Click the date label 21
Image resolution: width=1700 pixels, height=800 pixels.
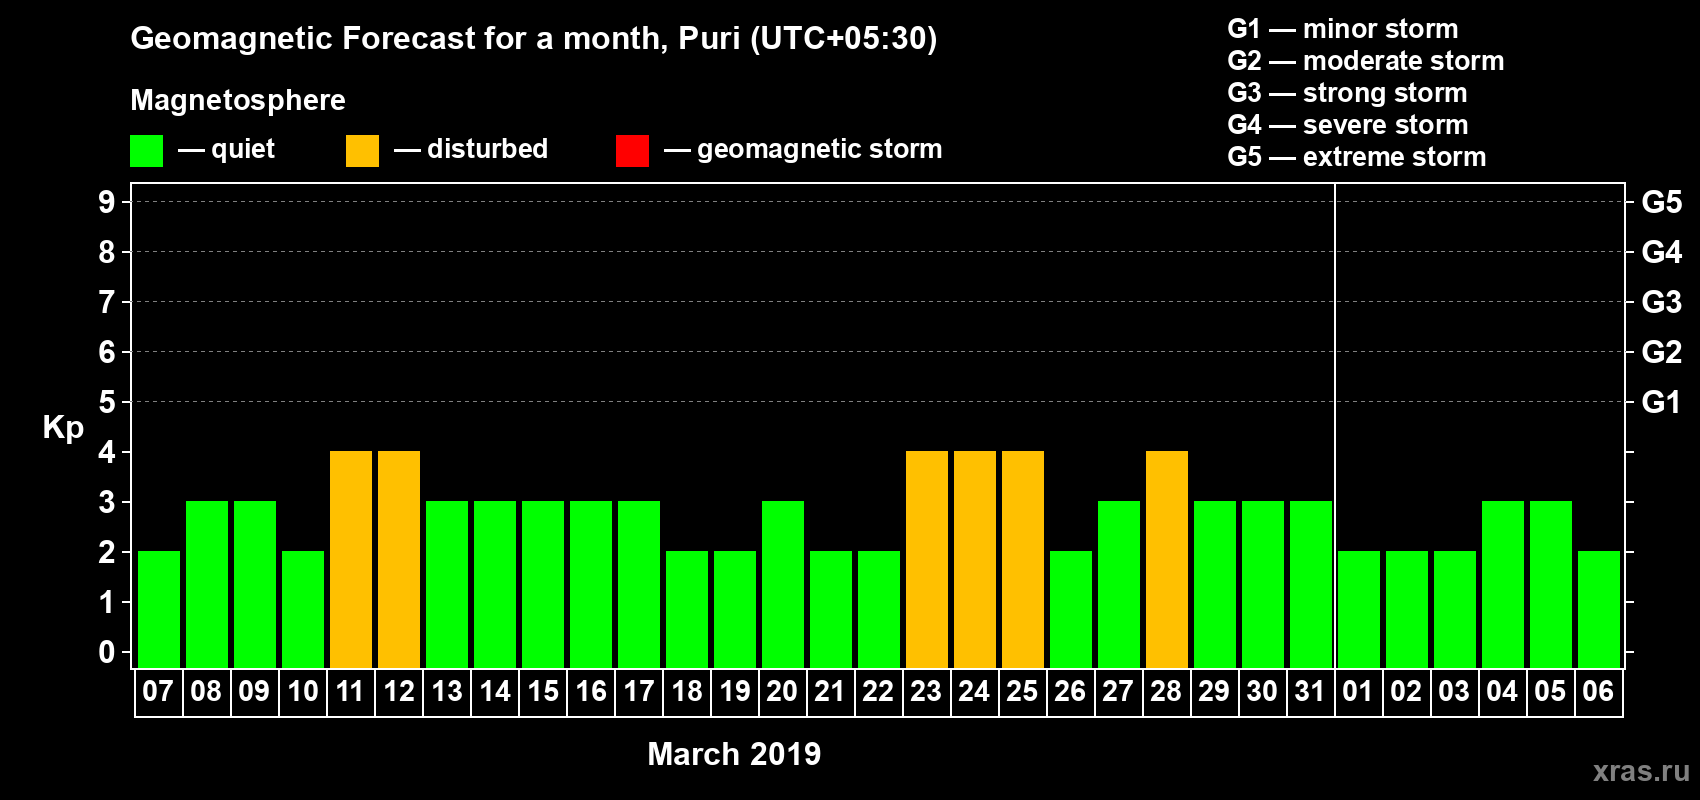coord(830,691)
